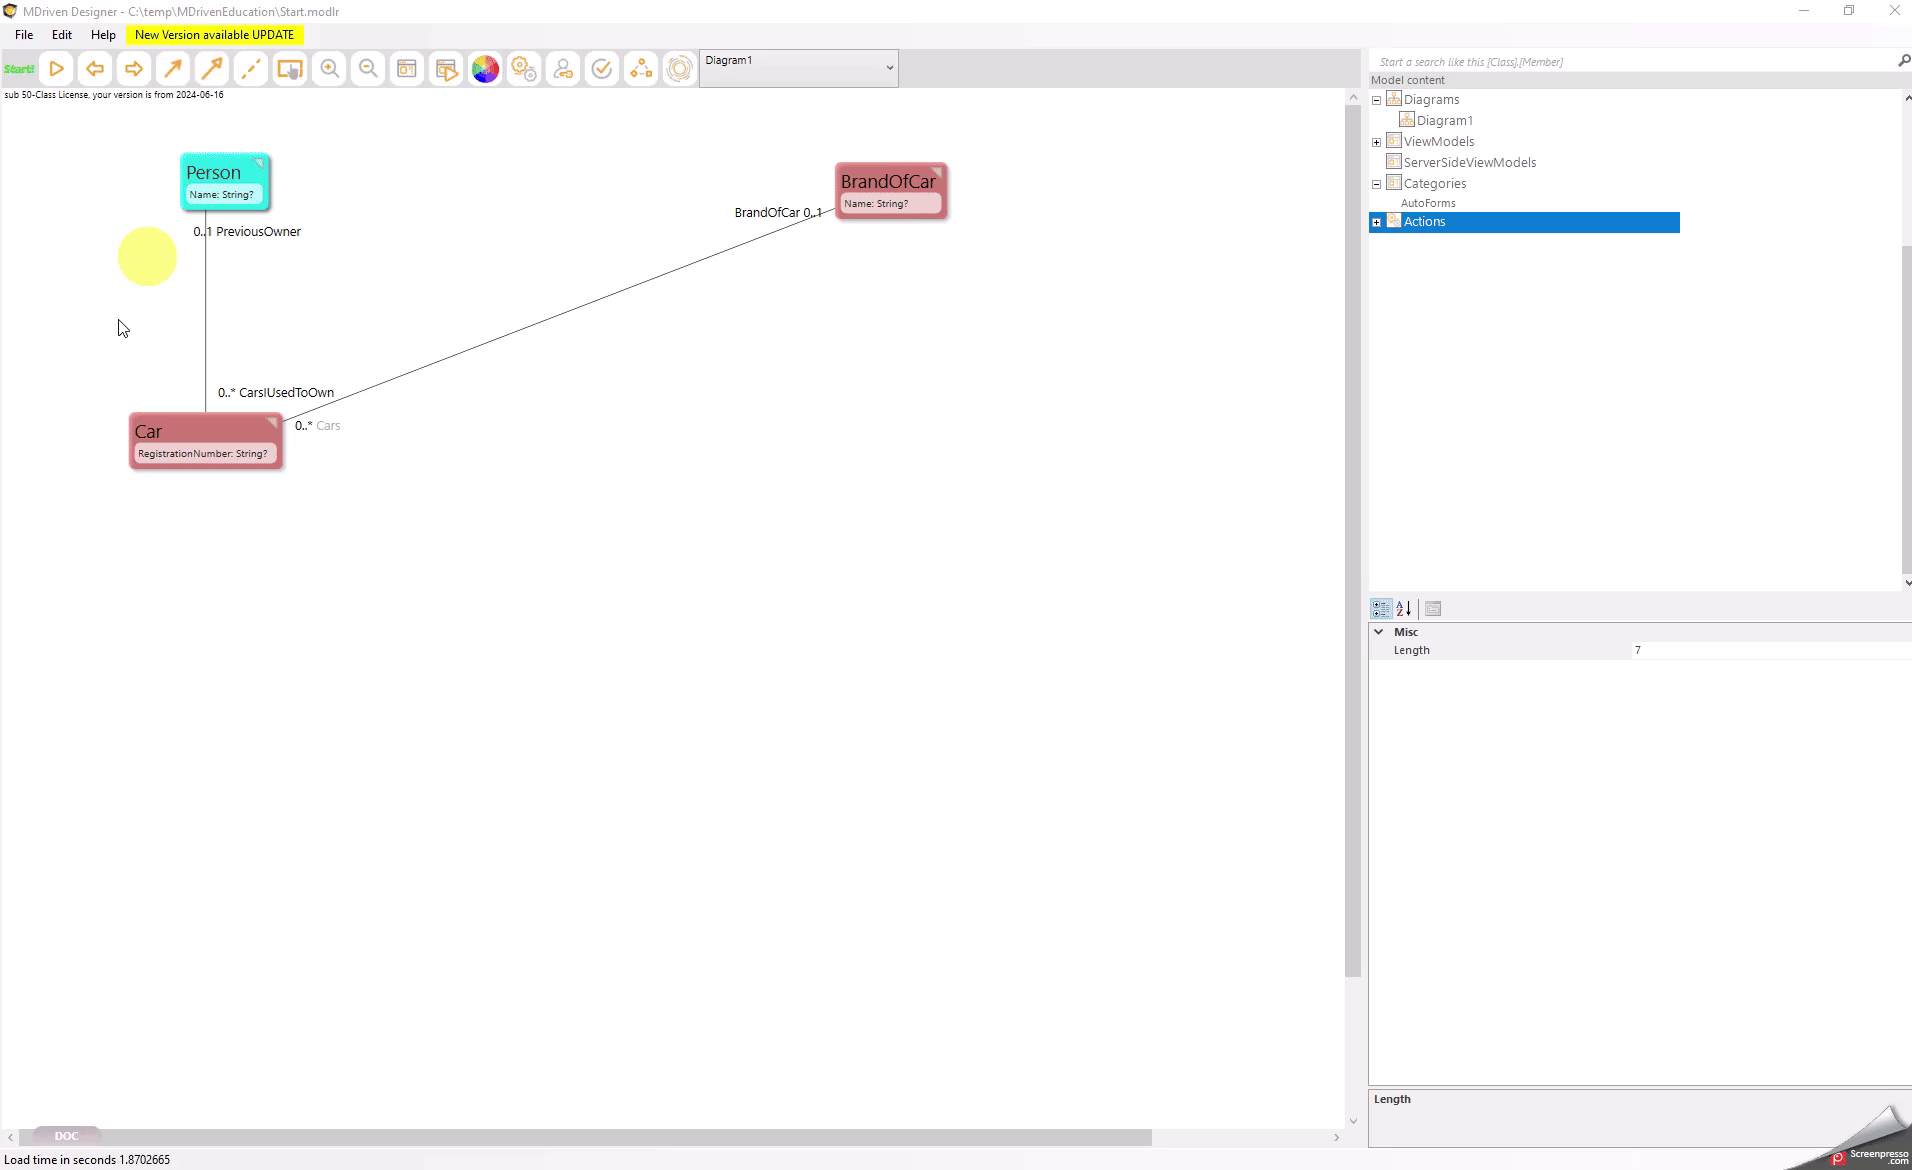Open the Diagram1 dropdown selector

click(x=798, y=68)
